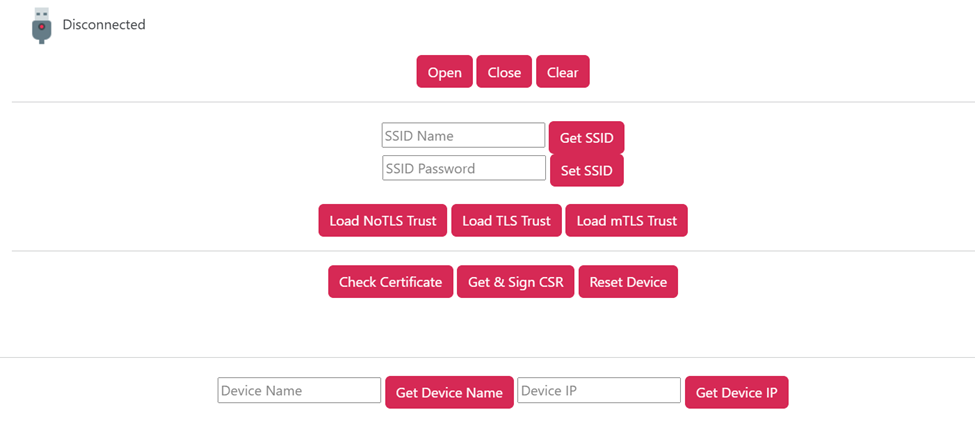The width and height of the screenshot is (975, 433).
Task: Focus the SSID Password field
Action: click(x=464, y=168)
